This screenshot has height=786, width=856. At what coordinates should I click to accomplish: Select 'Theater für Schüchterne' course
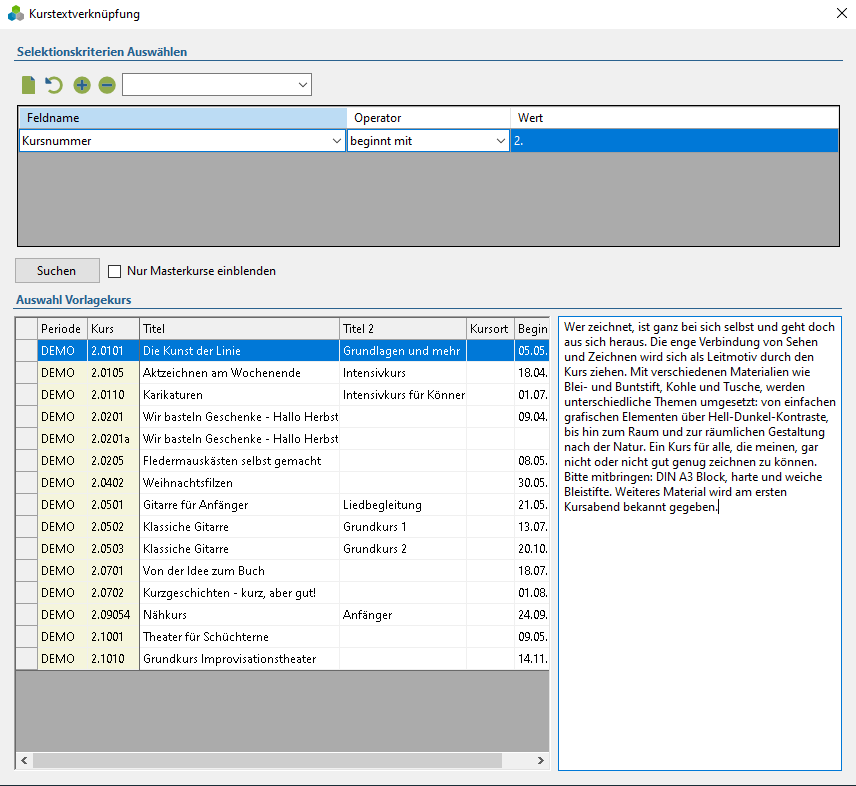(x=282, y=636)
